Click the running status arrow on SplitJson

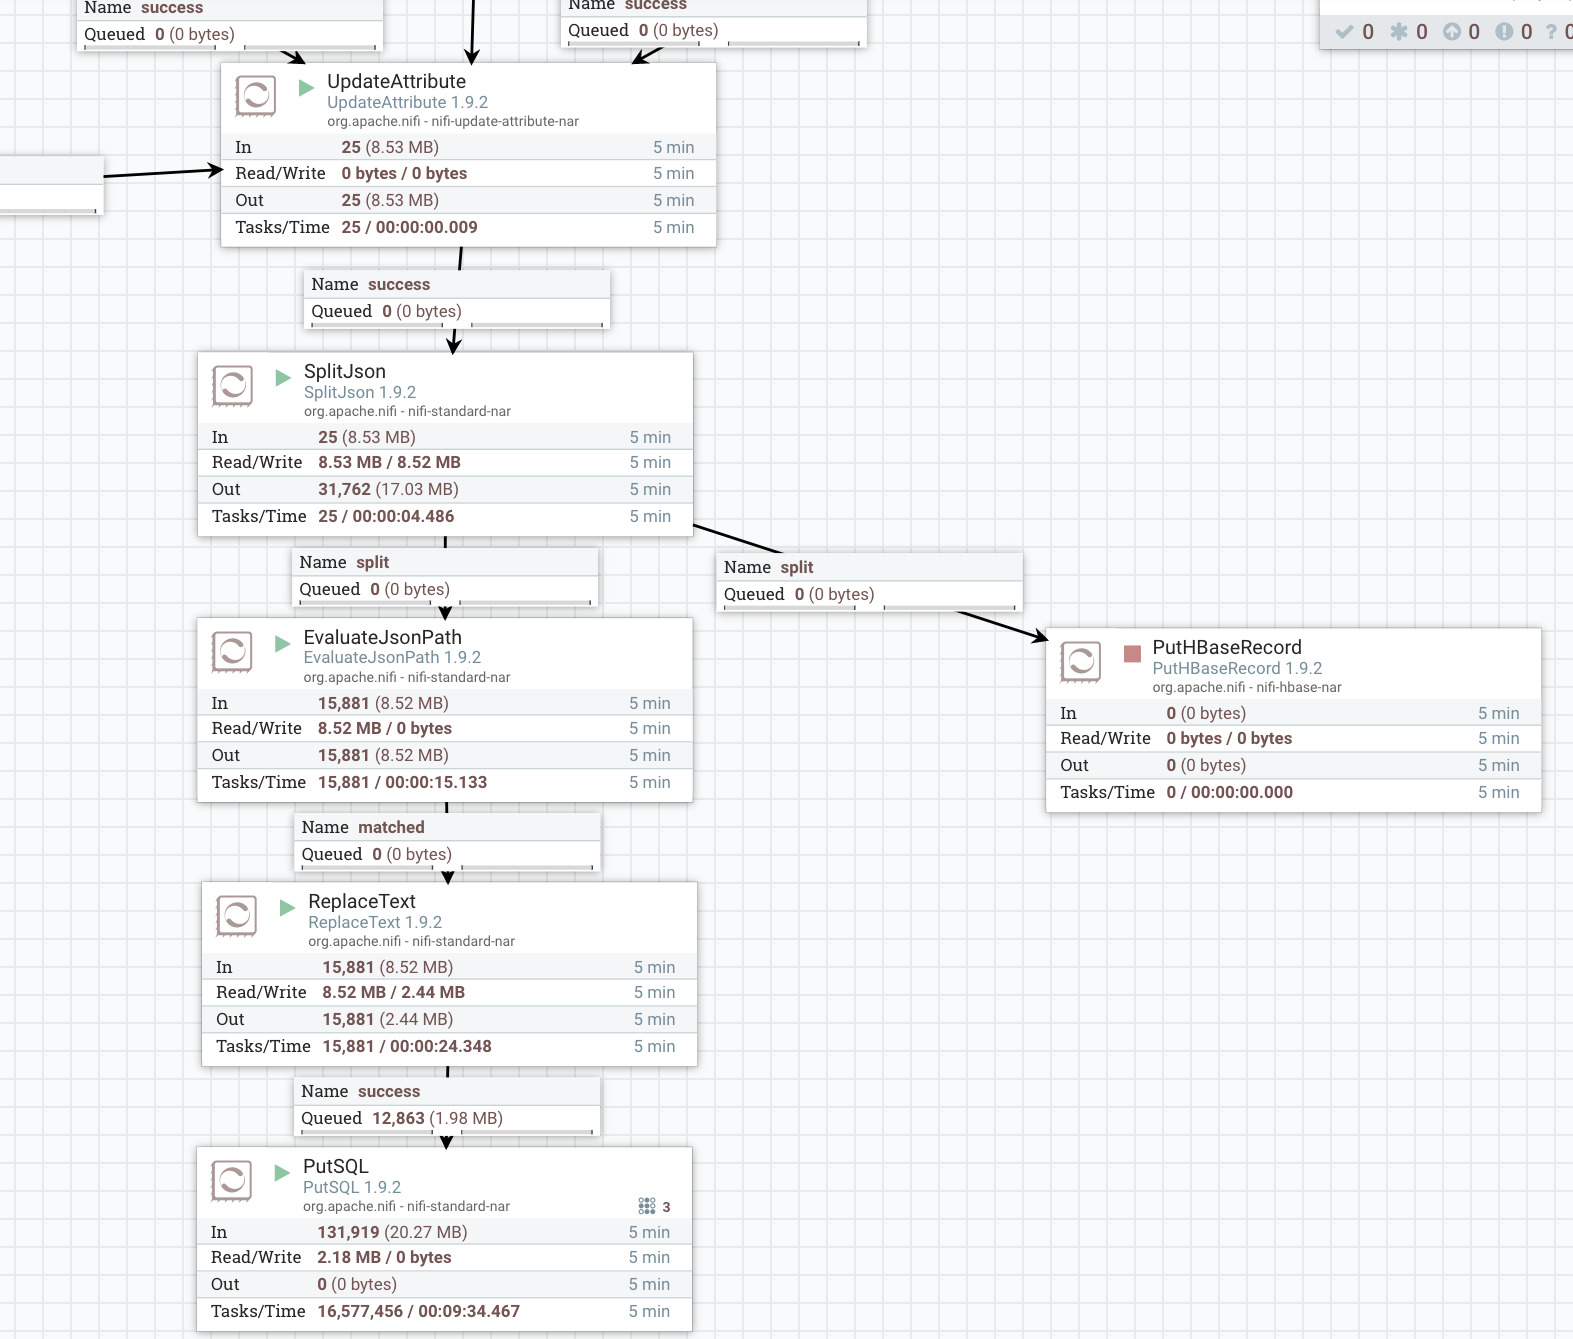283,377
